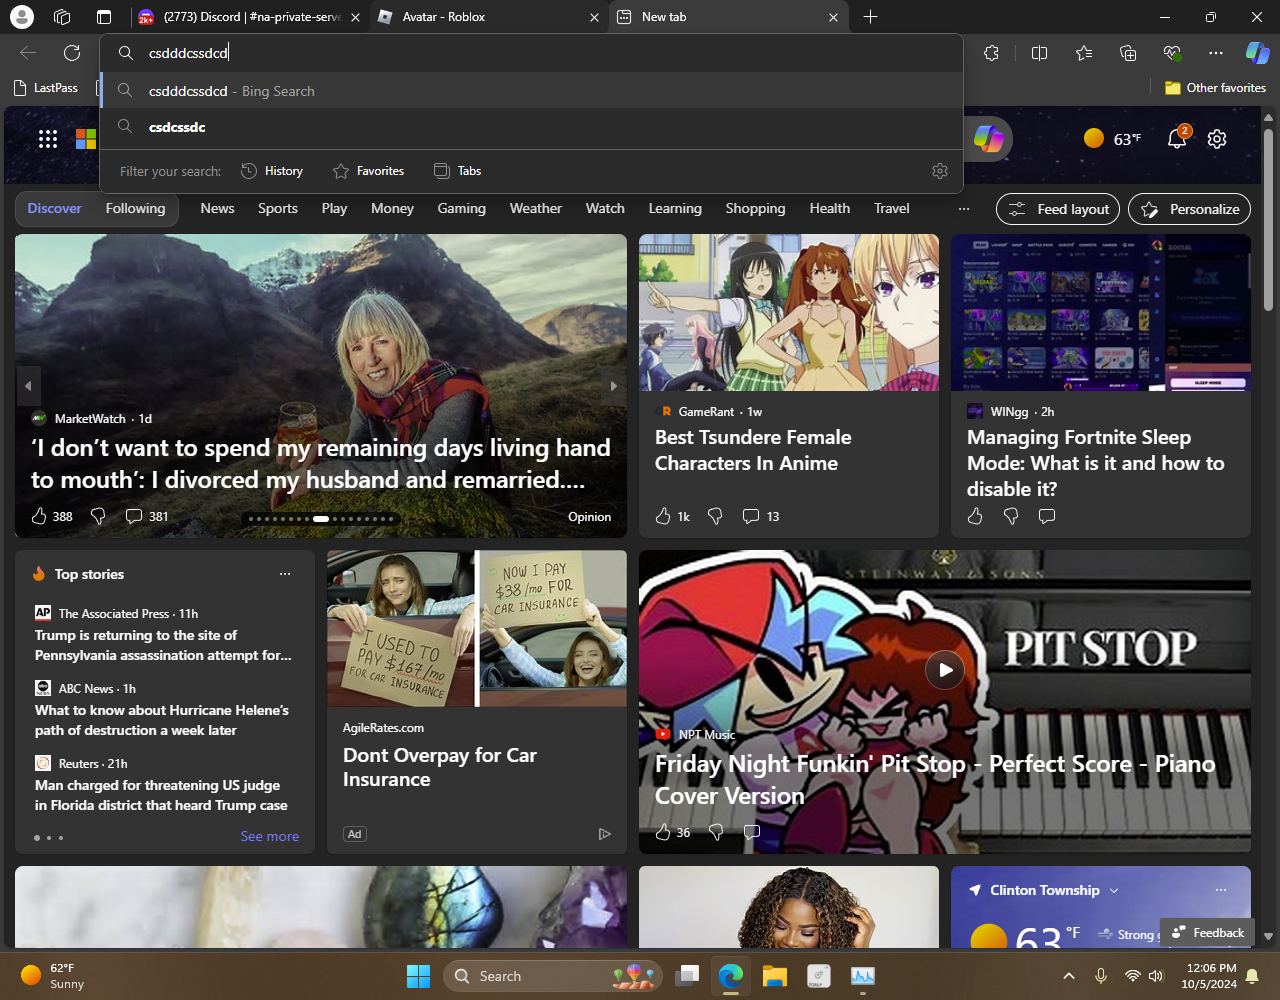Viewport: 1280px width, 1000px height.
Task: Select the Shopping category tab
Action: pos(755,209)
